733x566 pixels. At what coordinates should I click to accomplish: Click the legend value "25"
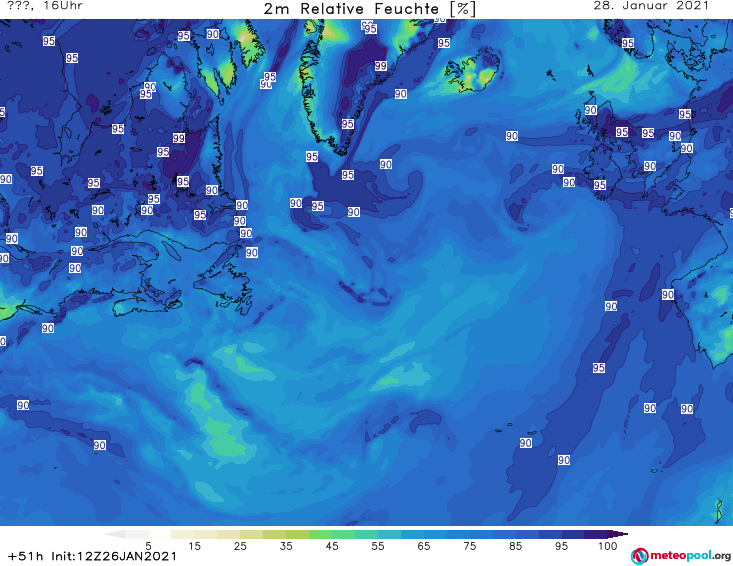240,546
